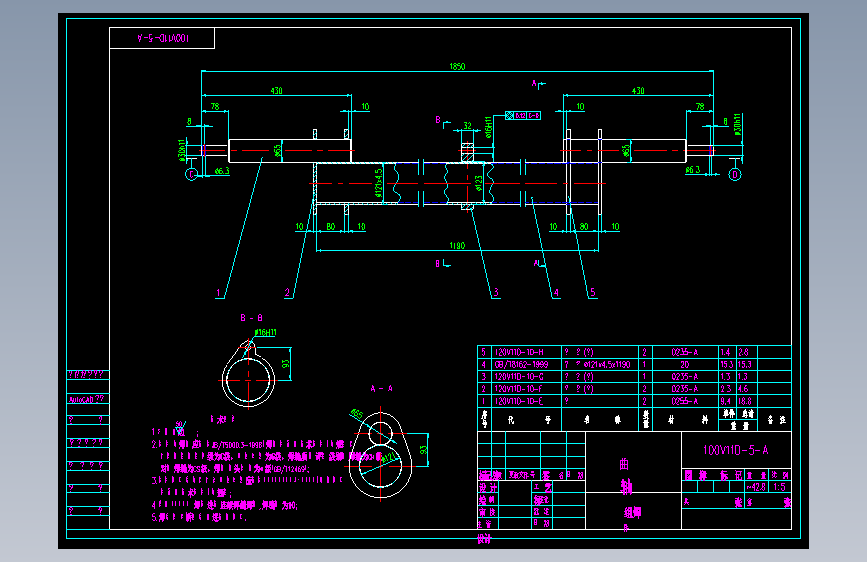Image resolution: width=867 pixels, height=562 pixels.
Task: Click part callout number 1
Action: (218, 293)
